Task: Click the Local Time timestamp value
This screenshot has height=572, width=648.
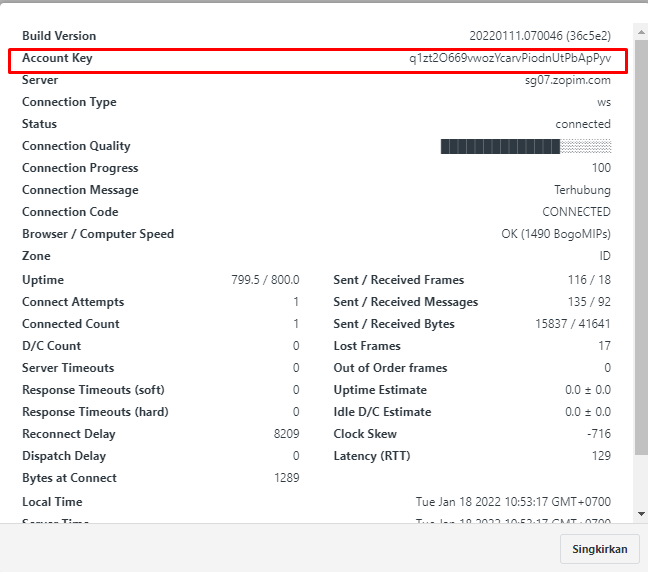Action: pos(513,502)
